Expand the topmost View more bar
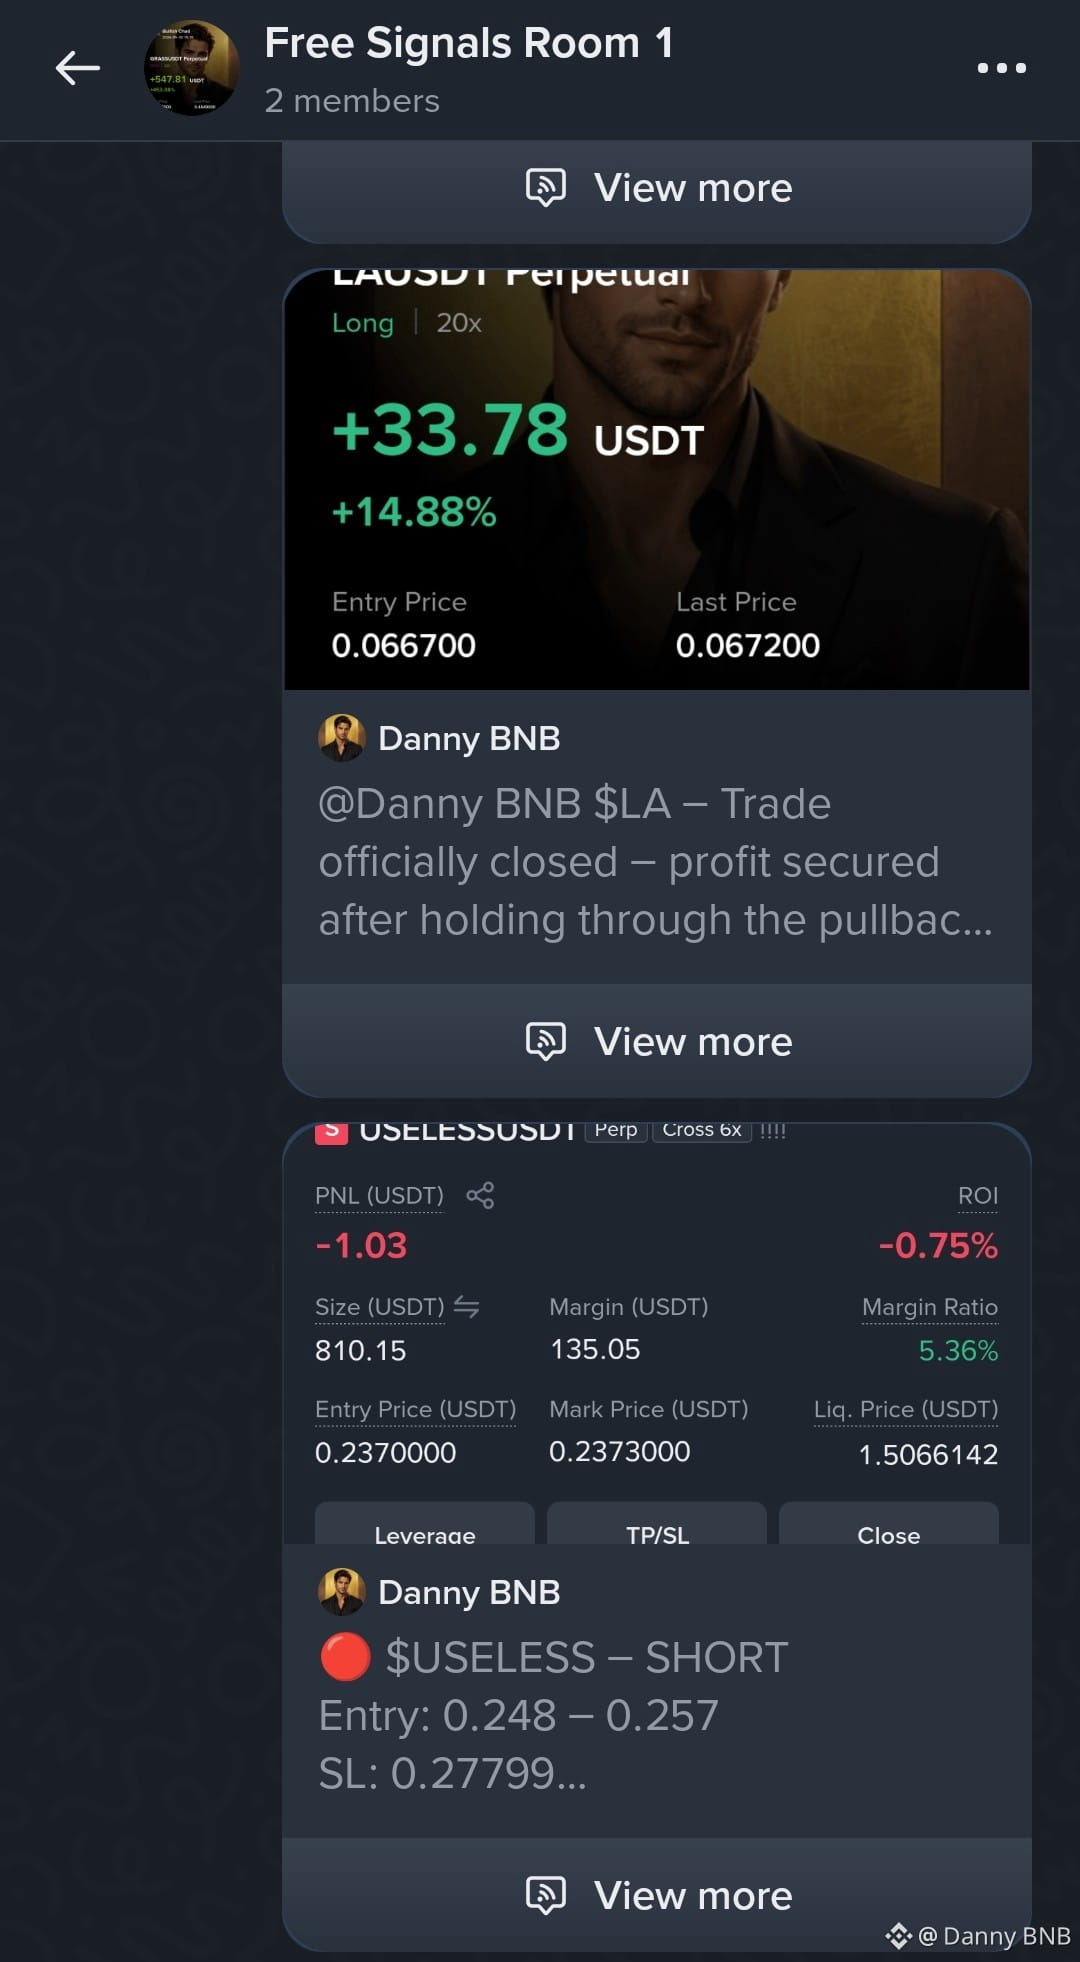 (657, 188)
